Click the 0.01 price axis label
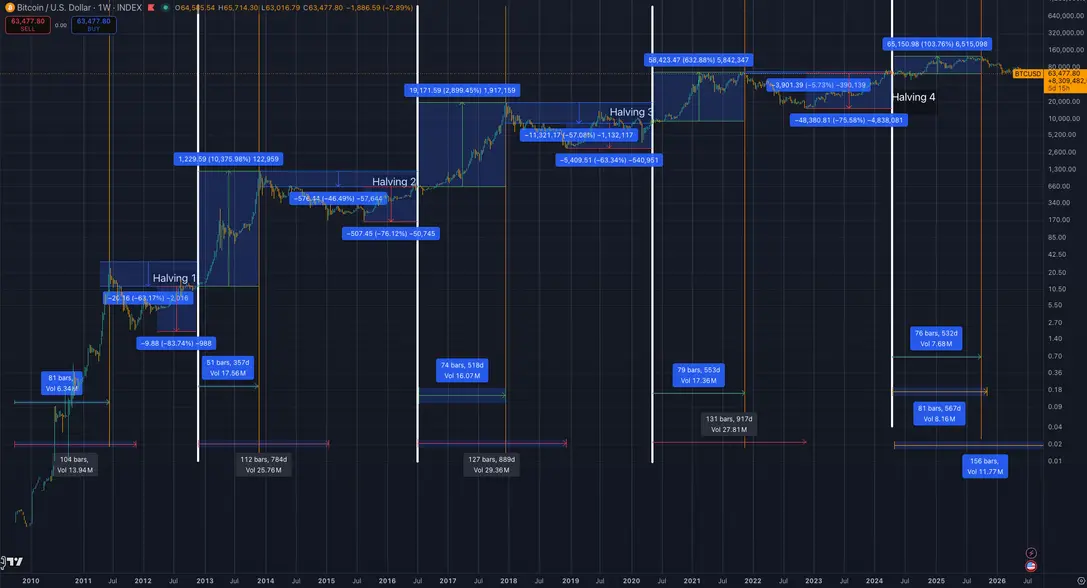This screenshot has height=588, width=1087. 1054,461
